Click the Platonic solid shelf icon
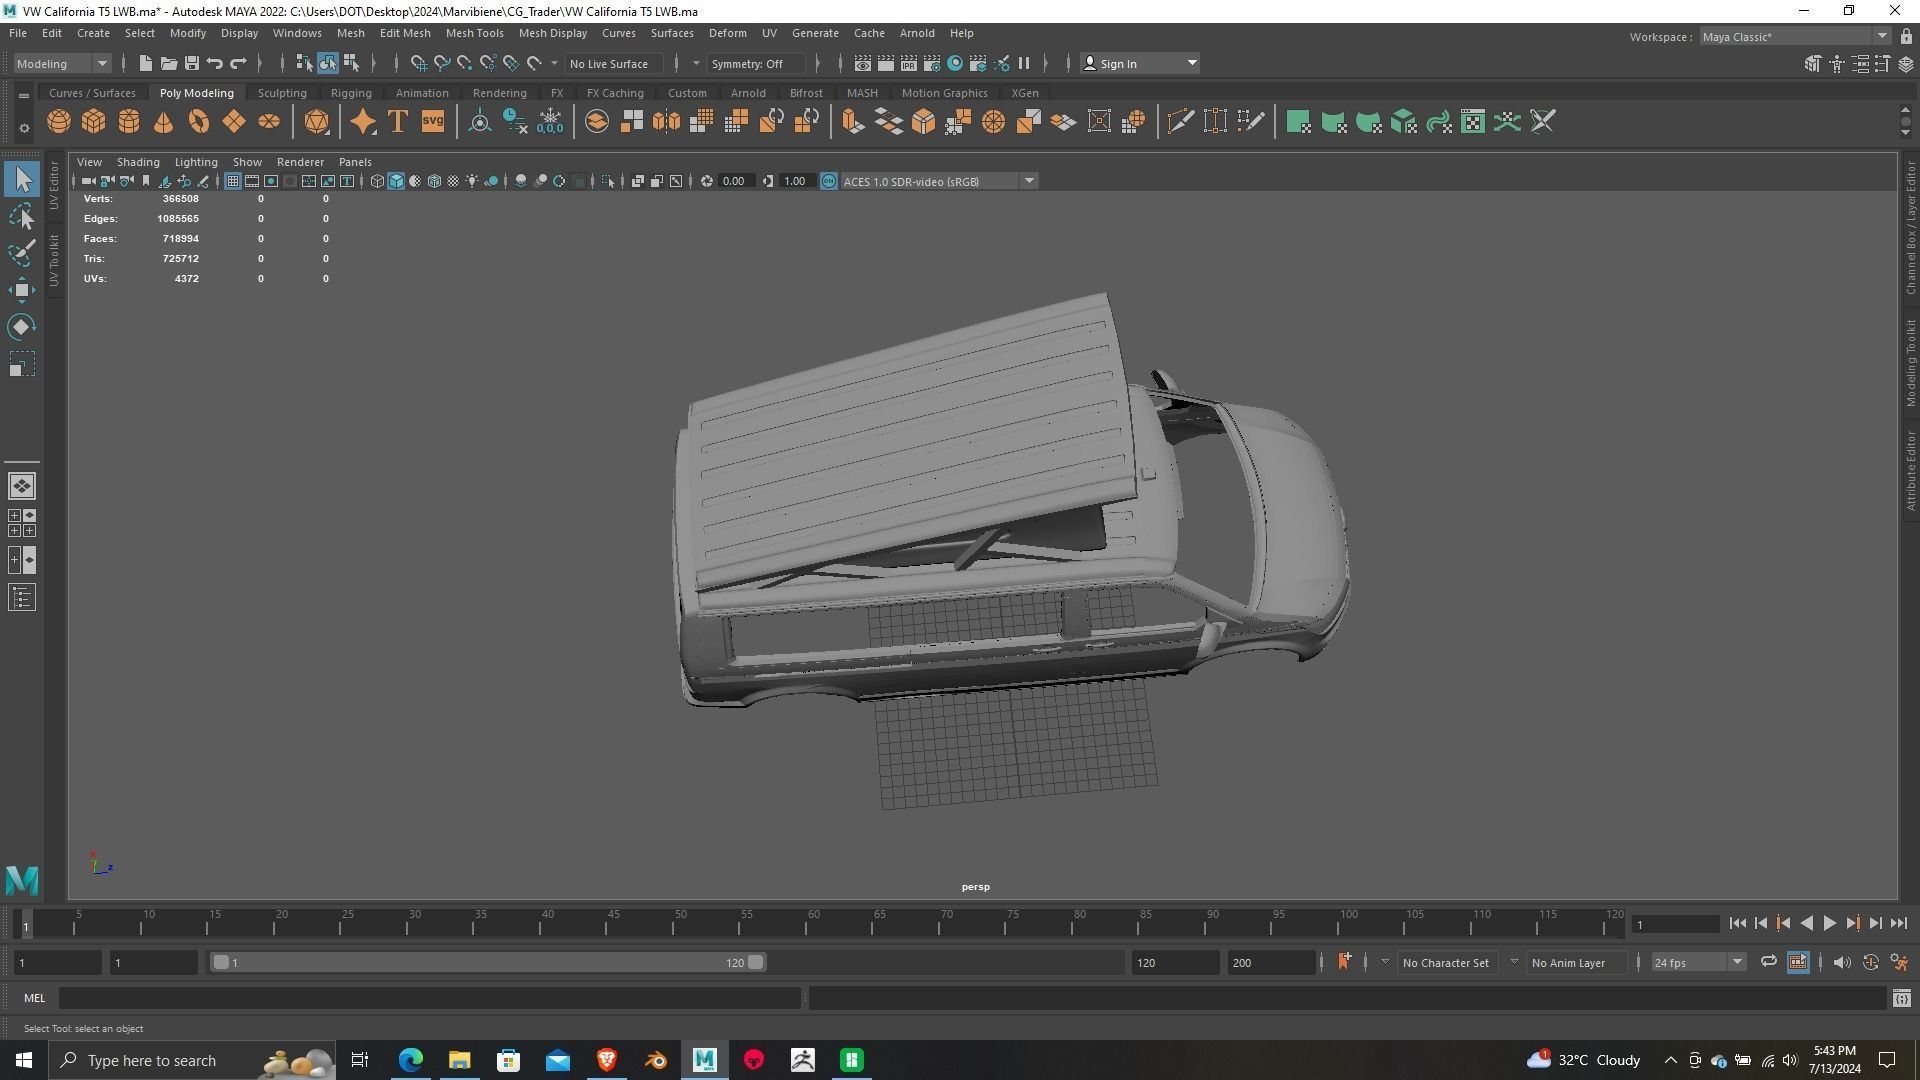 (317, 122)
